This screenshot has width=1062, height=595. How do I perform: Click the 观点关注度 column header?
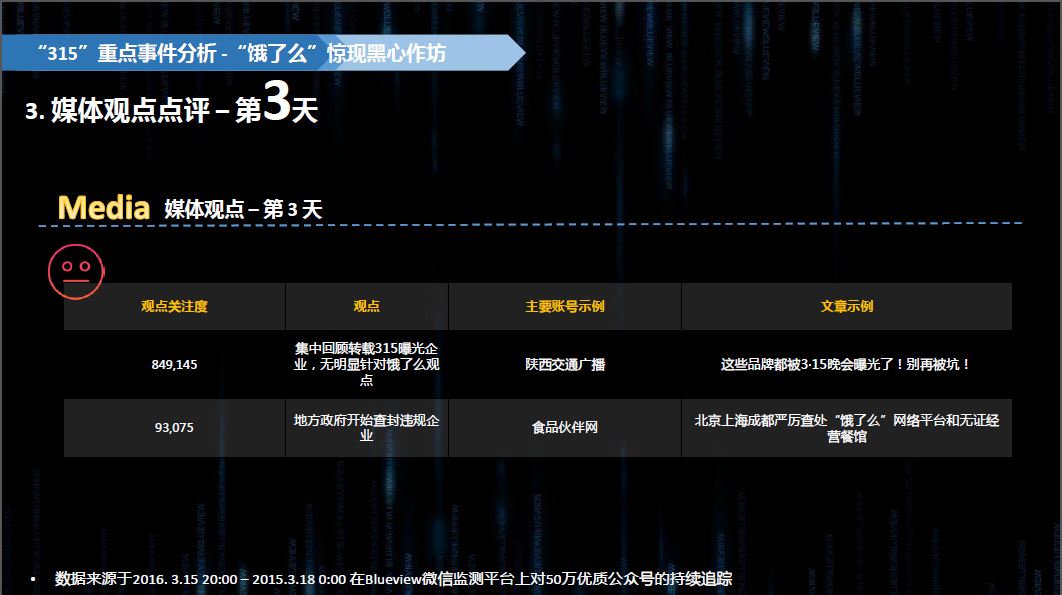(x=174, y=306)
